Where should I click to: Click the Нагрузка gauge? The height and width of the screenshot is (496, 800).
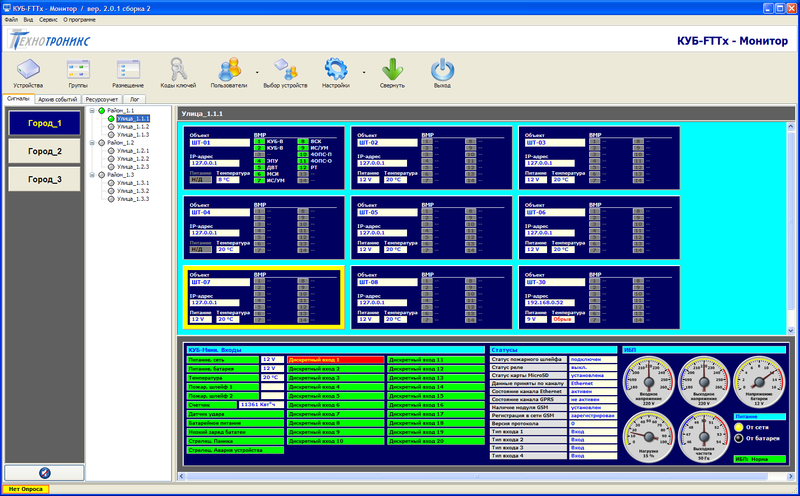tap(648, 437)
